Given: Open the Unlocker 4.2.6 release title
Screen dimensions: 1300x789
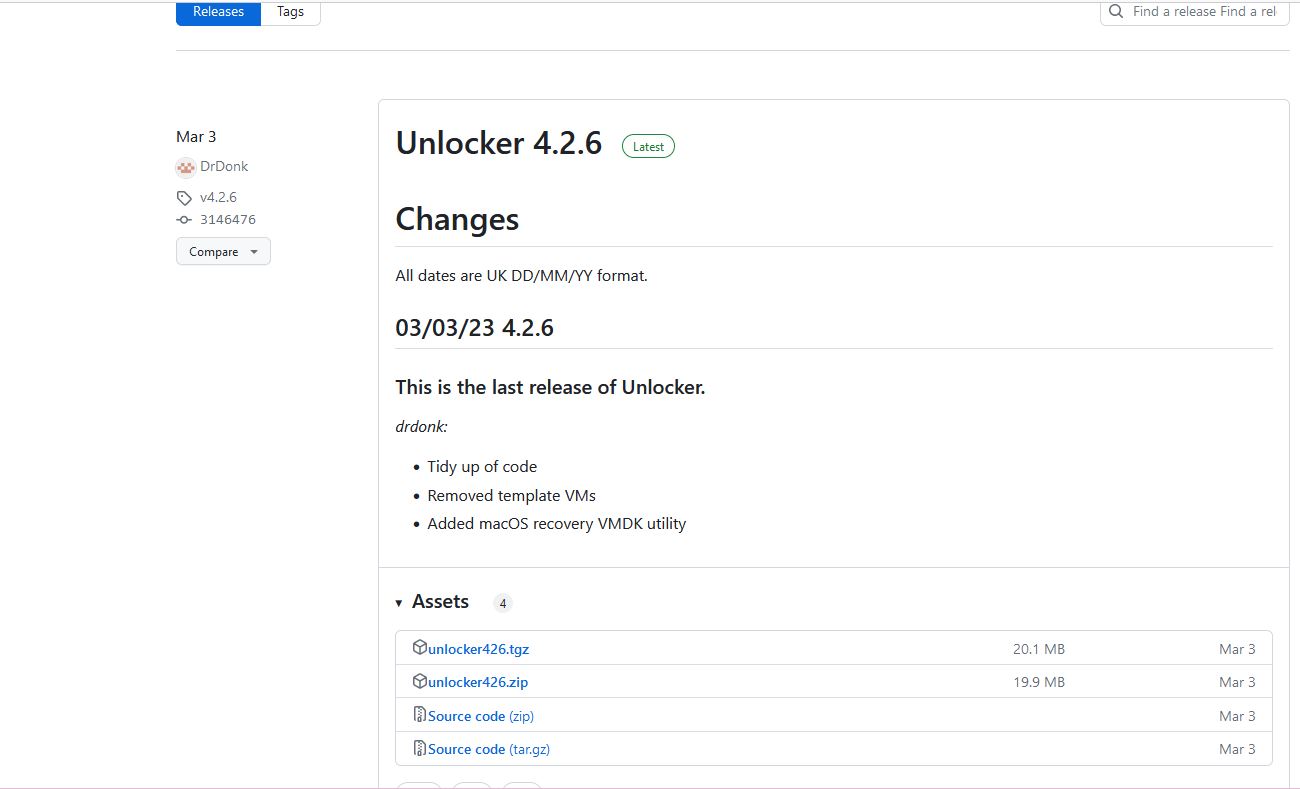Looking at the screenshot, I should 499,144.
